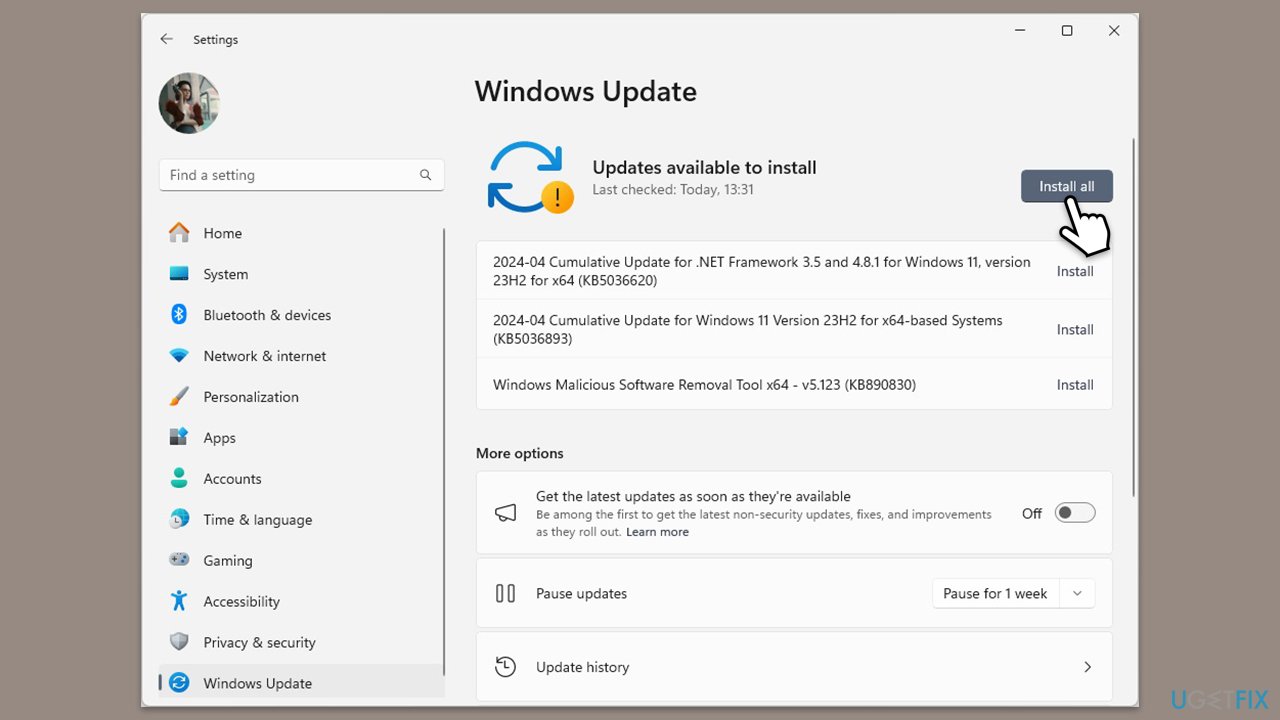Screen dimensions: 1280x720
Task: Click the Install all button
Action: pyautogui.click(x=1066, y=186)
